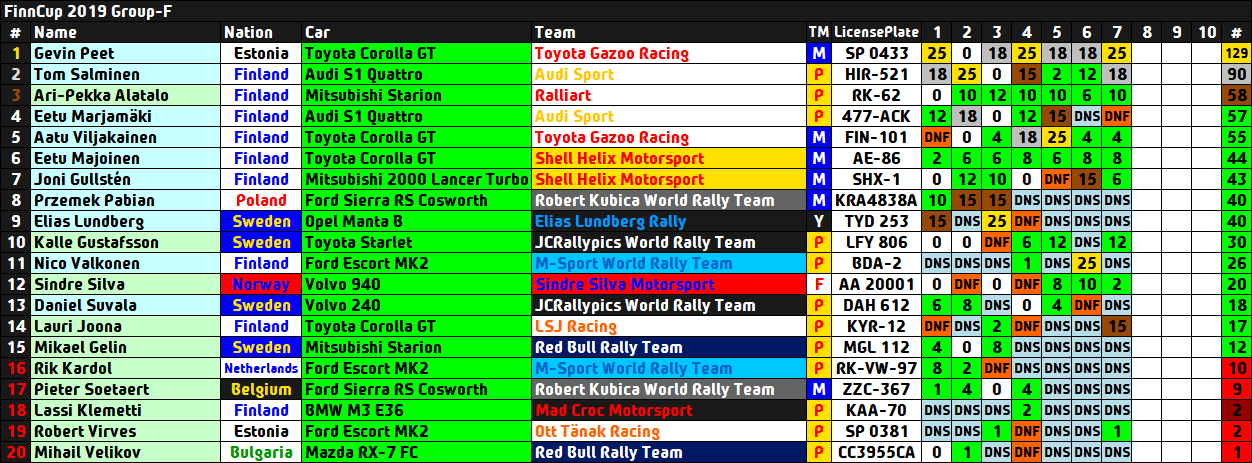This screenshot has height=463, width=1252.
Task: Click the 'Team' column header
Action: tap(668, 32)
